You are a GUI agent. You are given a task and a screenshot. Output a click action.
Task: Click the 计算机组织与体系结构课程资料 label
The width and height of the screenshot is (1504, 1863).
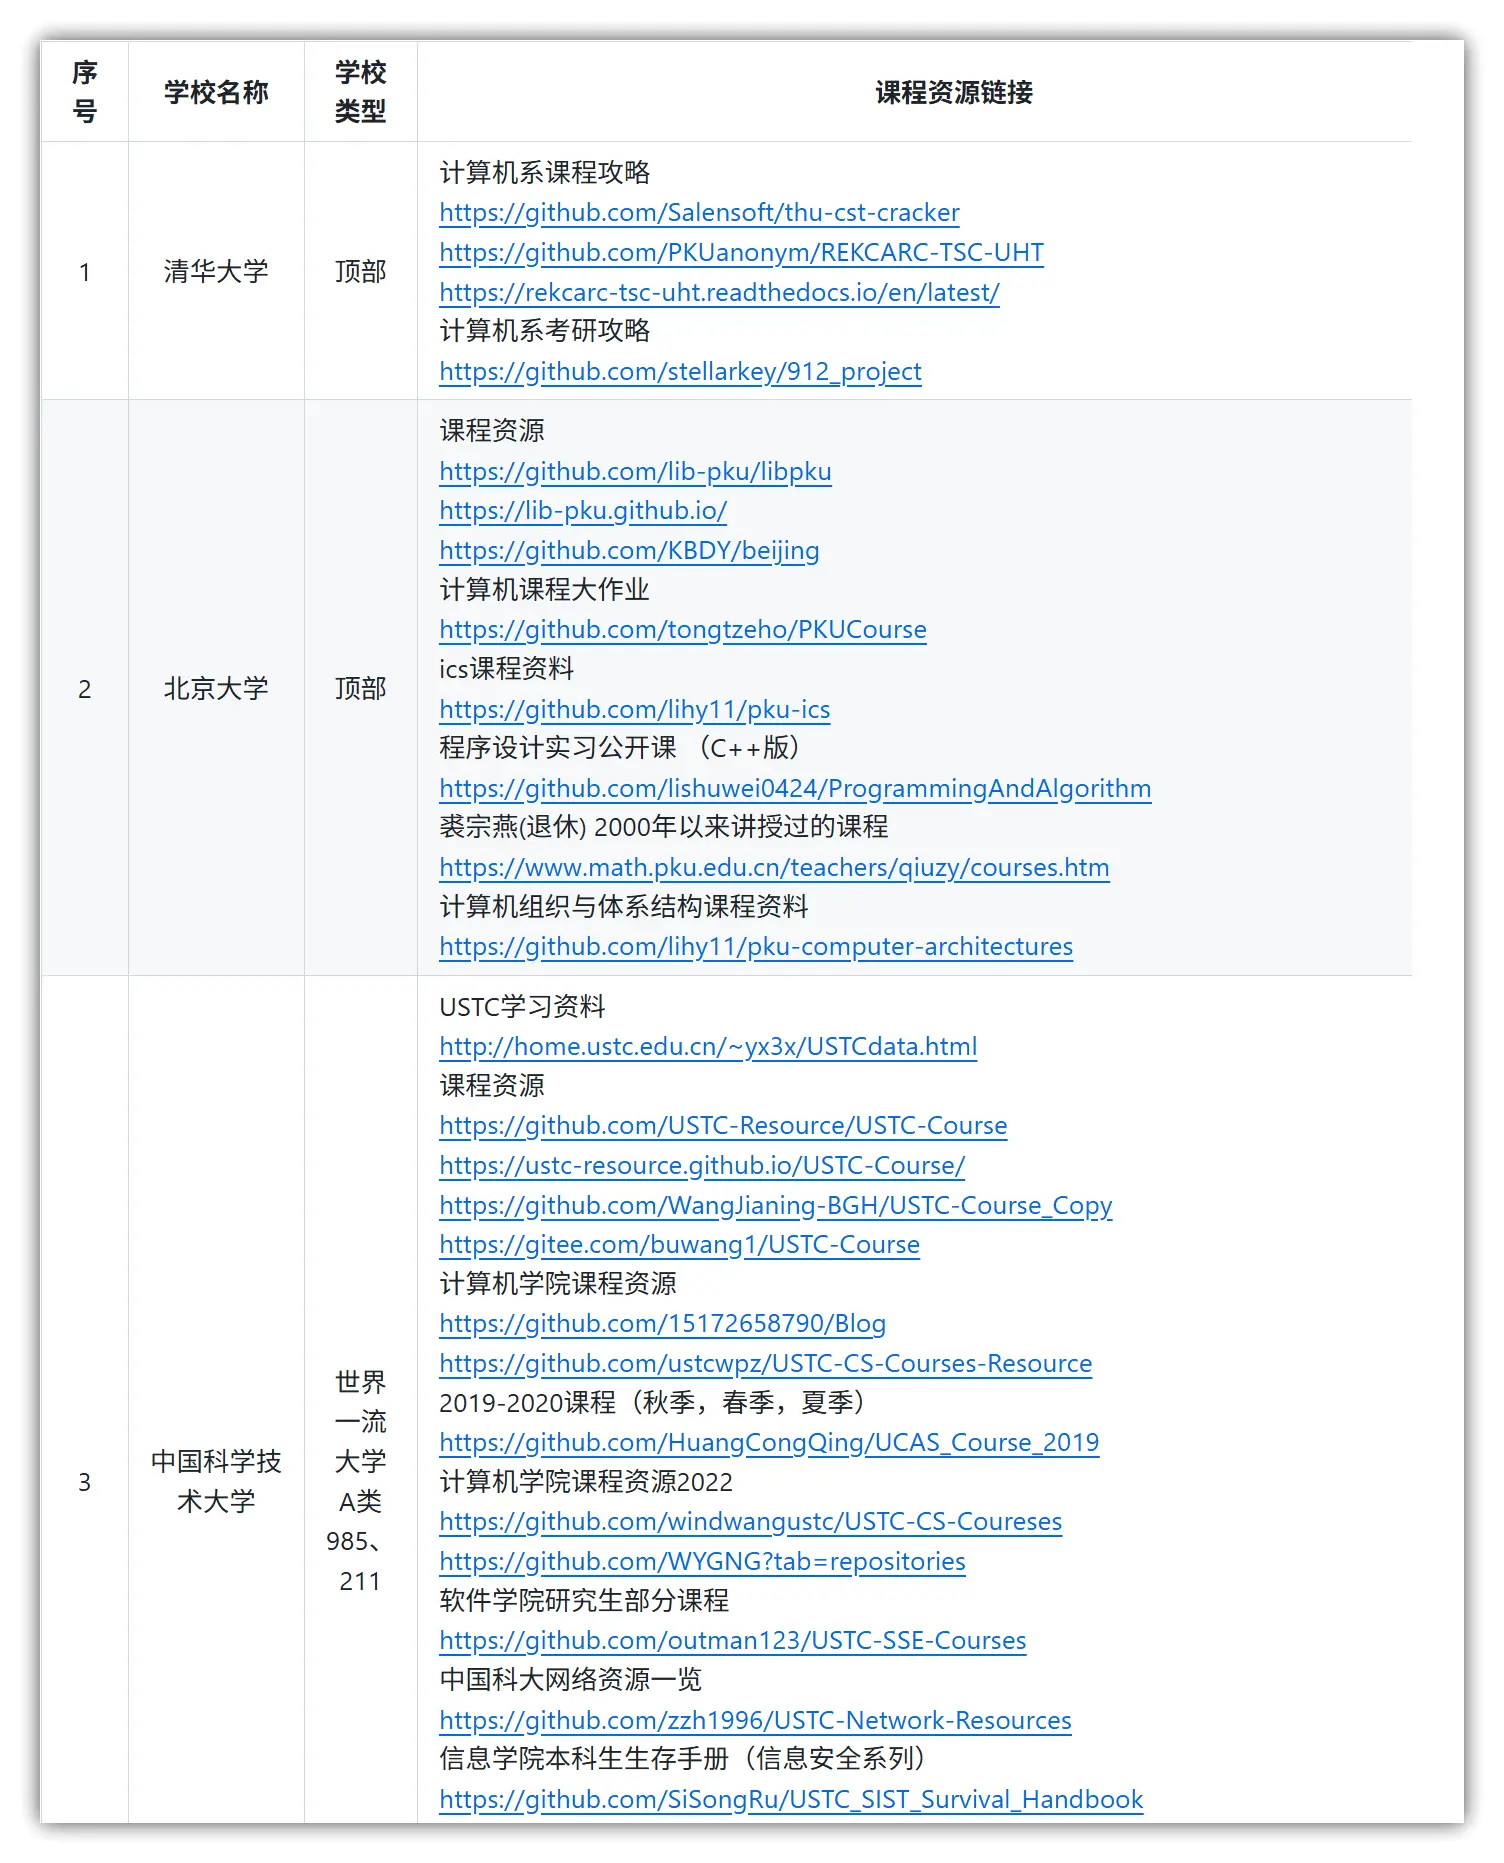tap(624, 907)
